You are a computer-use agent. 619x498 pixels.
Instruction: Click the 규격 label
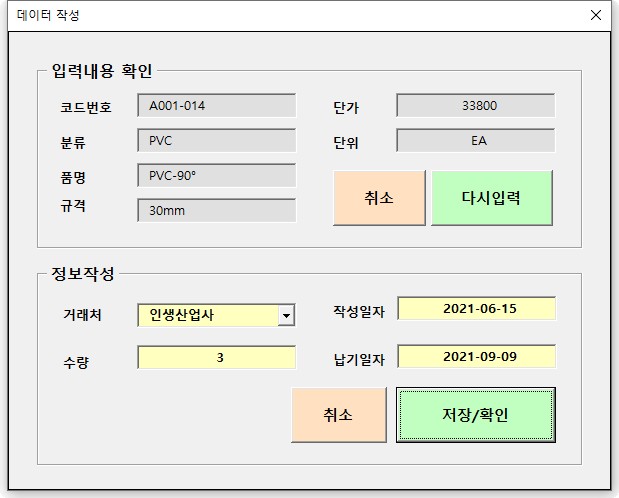[73, 206]
